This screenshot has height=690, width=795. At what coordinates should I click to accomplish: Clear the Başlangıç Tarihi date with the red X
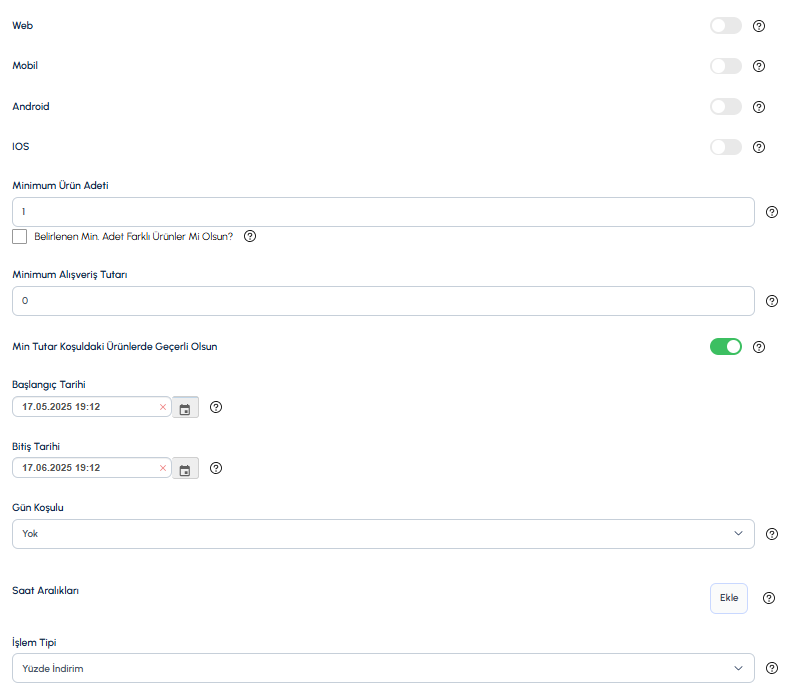tap(163, 407)
